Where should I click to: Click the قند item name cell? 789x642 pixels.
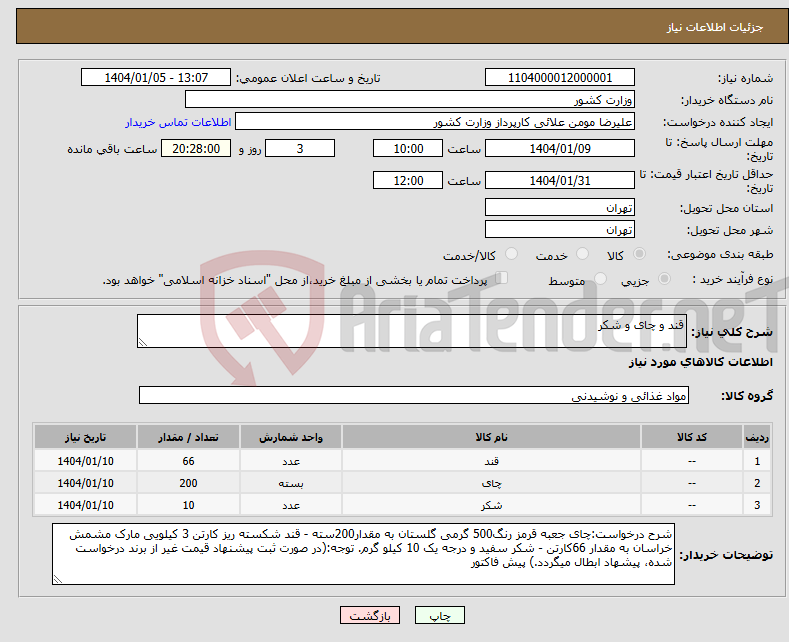click(491, 461)
